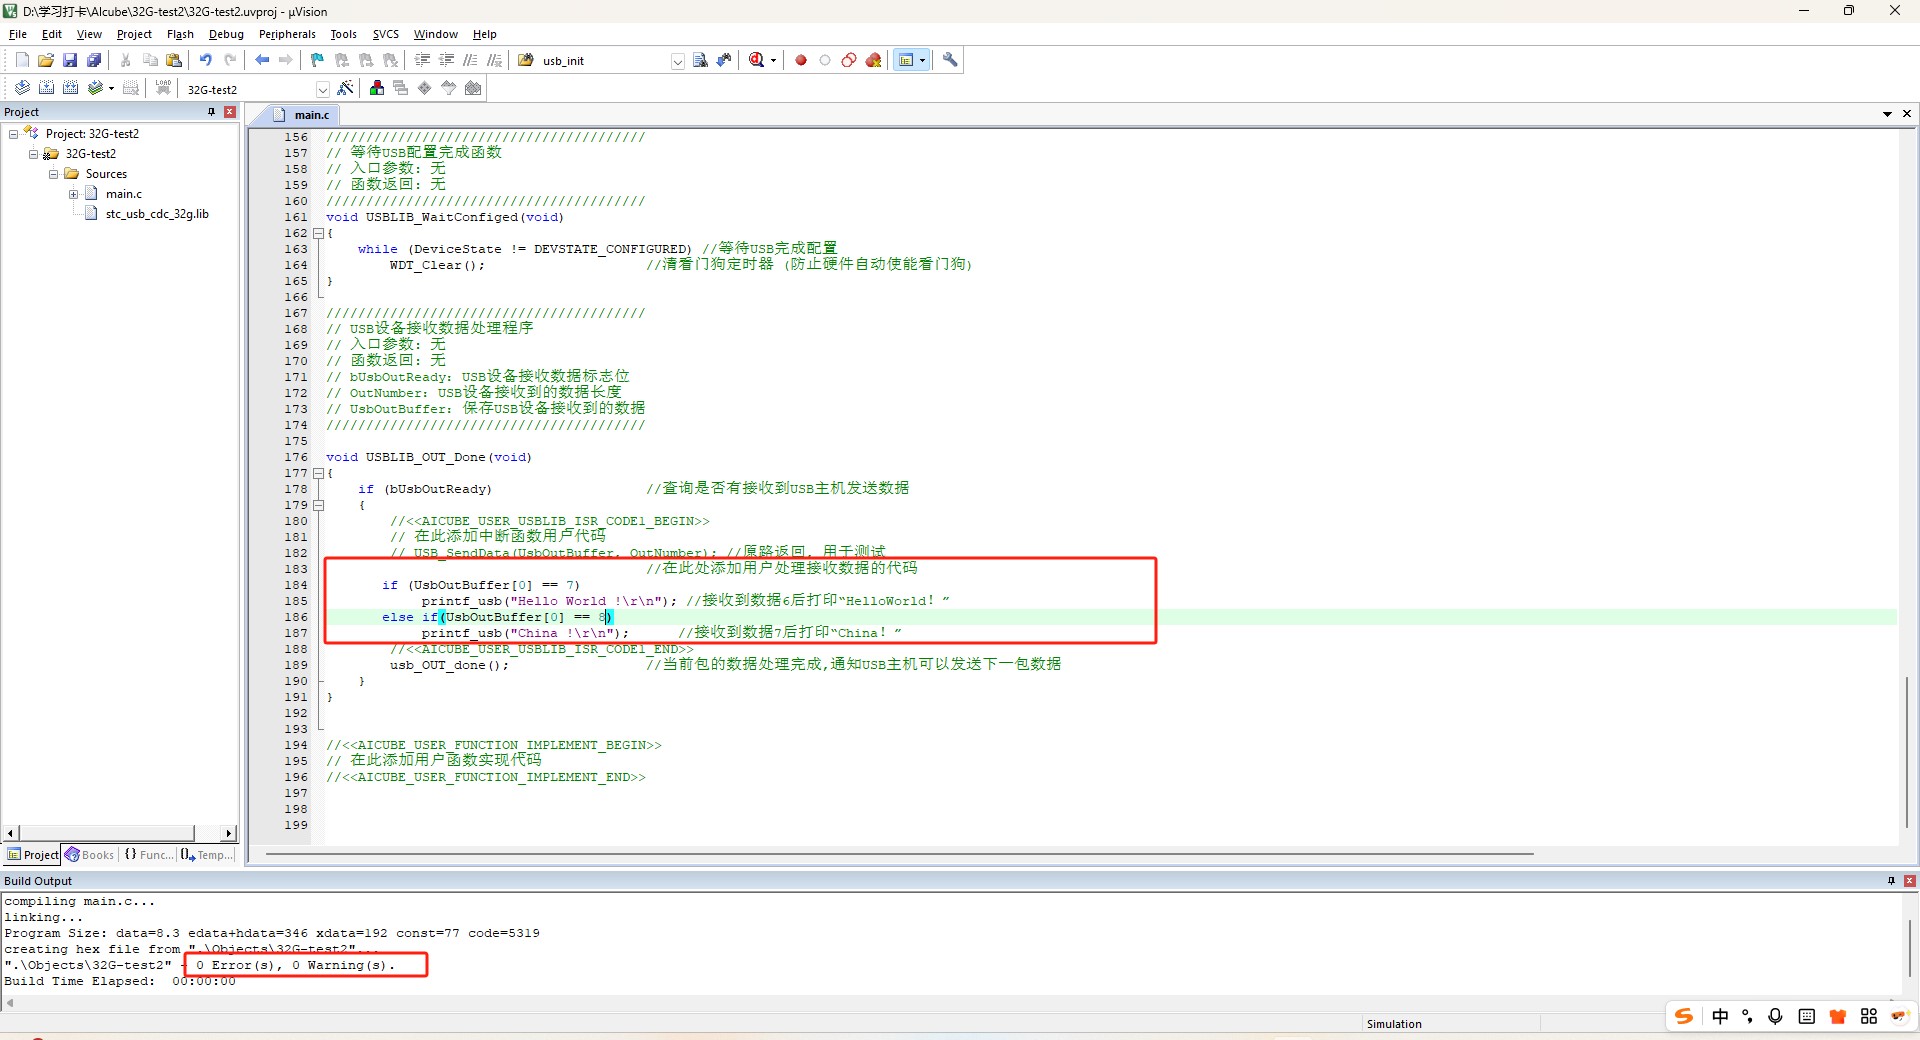Viewport: 1920px width, 1040px height.
Task: Close the Build Output panel
Action: coord(1910,881)
